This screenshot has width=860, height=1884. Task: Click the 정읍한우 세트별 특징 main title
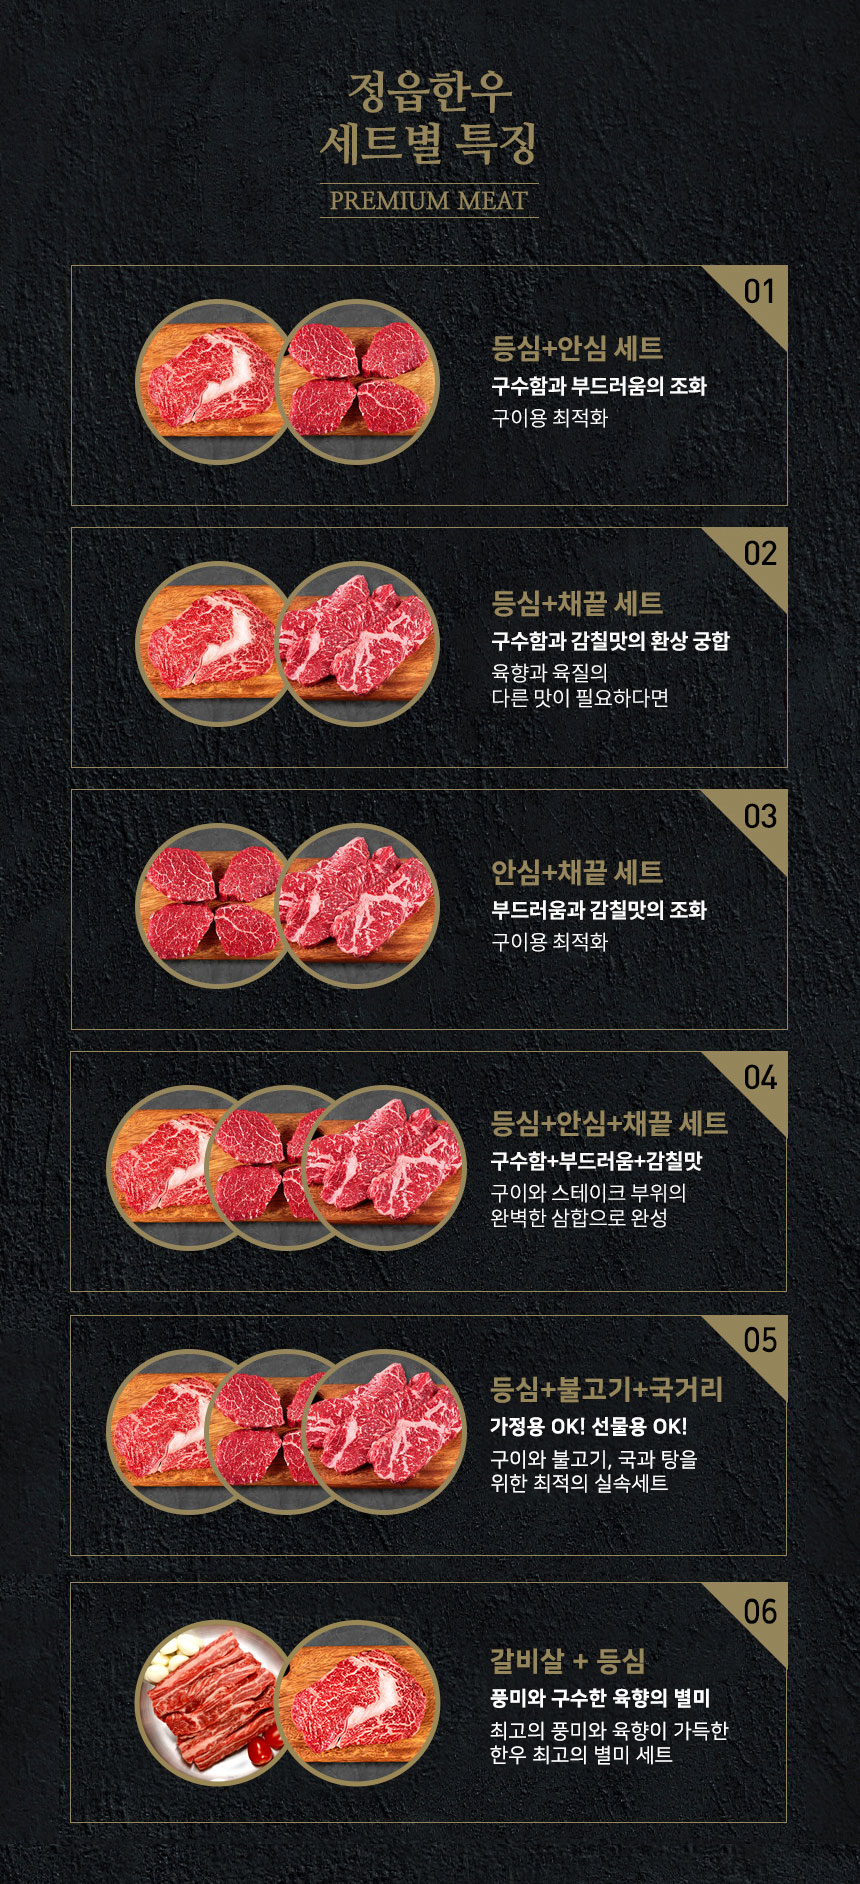point(429,118)
